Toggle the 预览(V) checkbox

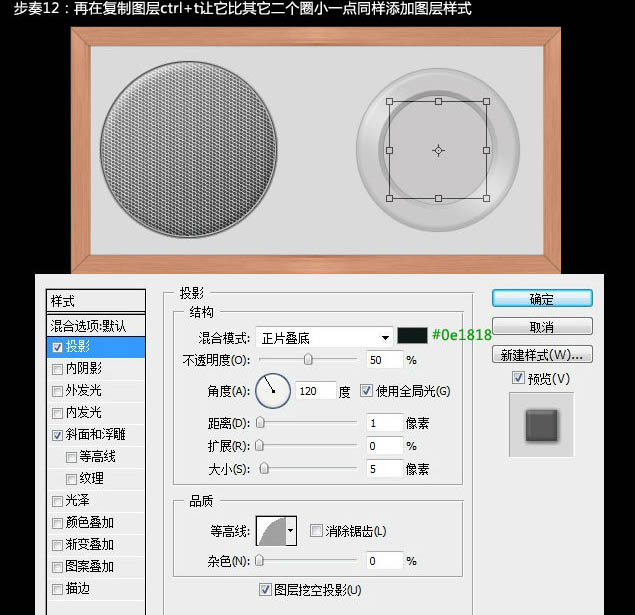tap(518, 378)
